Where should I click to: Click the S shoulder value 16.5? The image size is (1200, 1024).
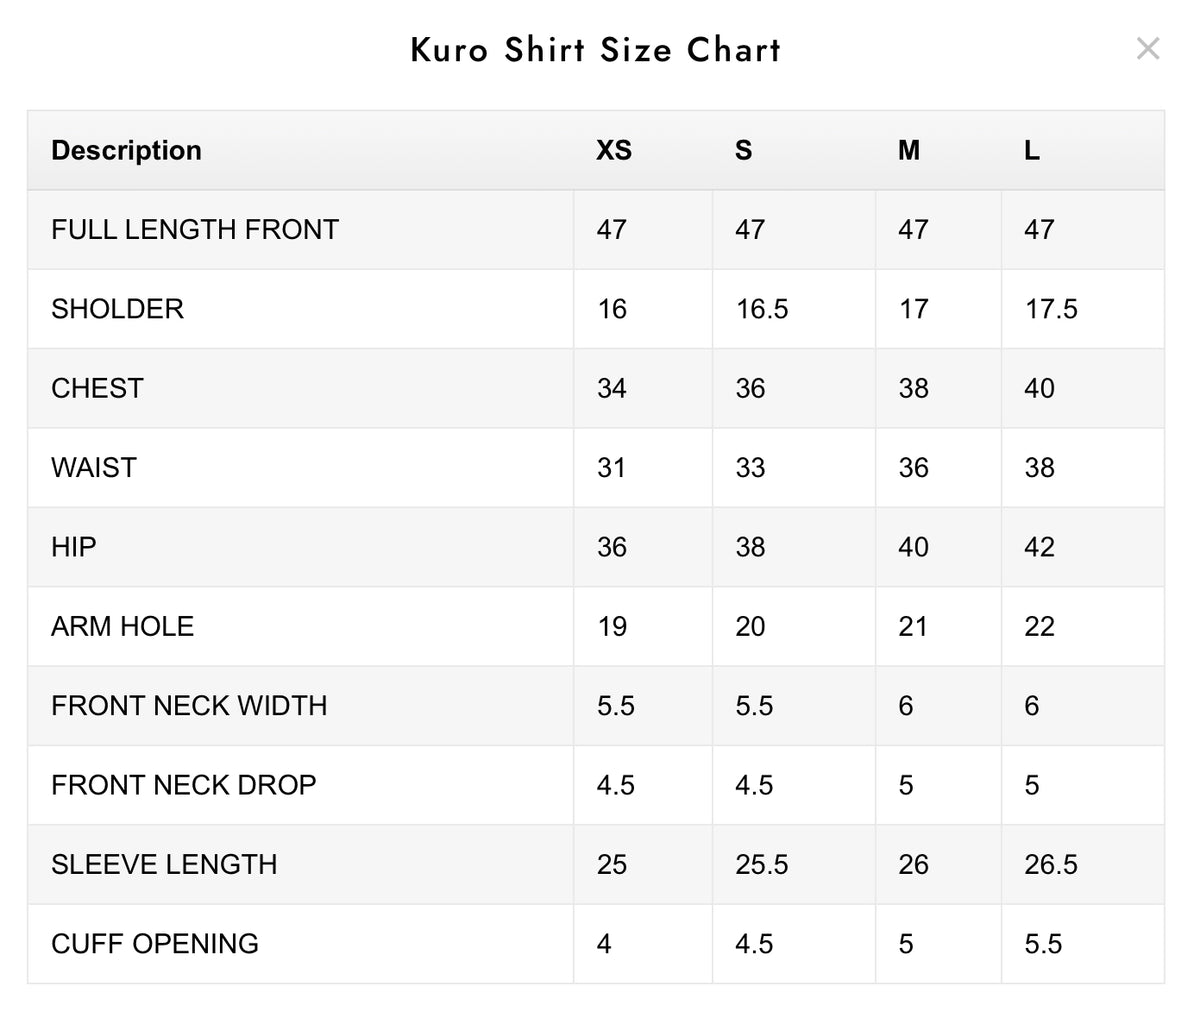click(x=762, y=308)
